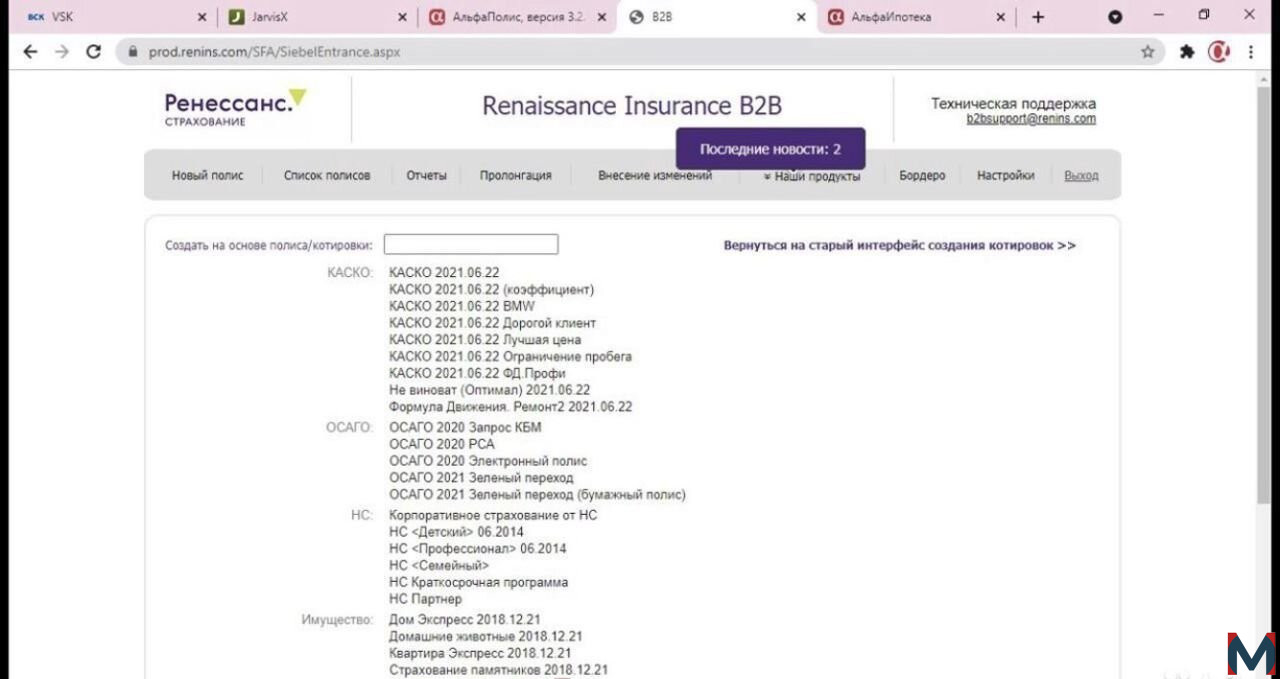Select НС <Детский> 06.2014
The height and width of the screenshot is (679, 1280).
pos(456,532)
